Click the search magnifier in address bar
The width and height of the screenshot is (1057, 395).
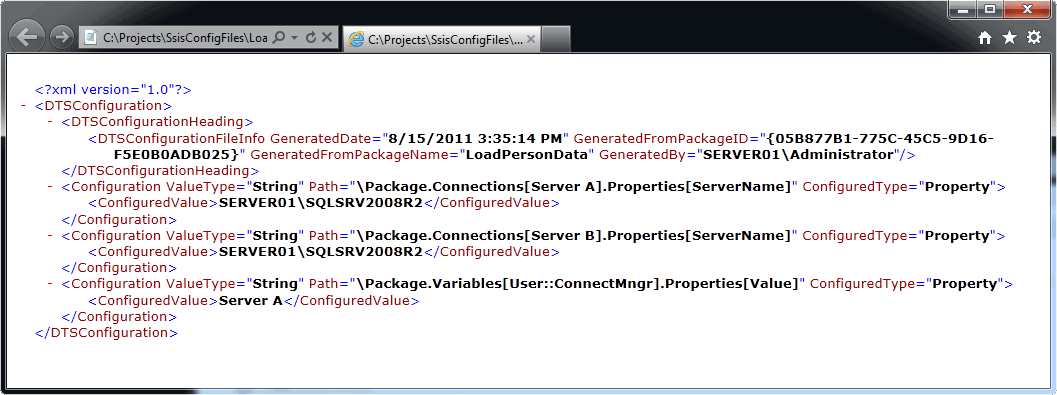[280, 38]
